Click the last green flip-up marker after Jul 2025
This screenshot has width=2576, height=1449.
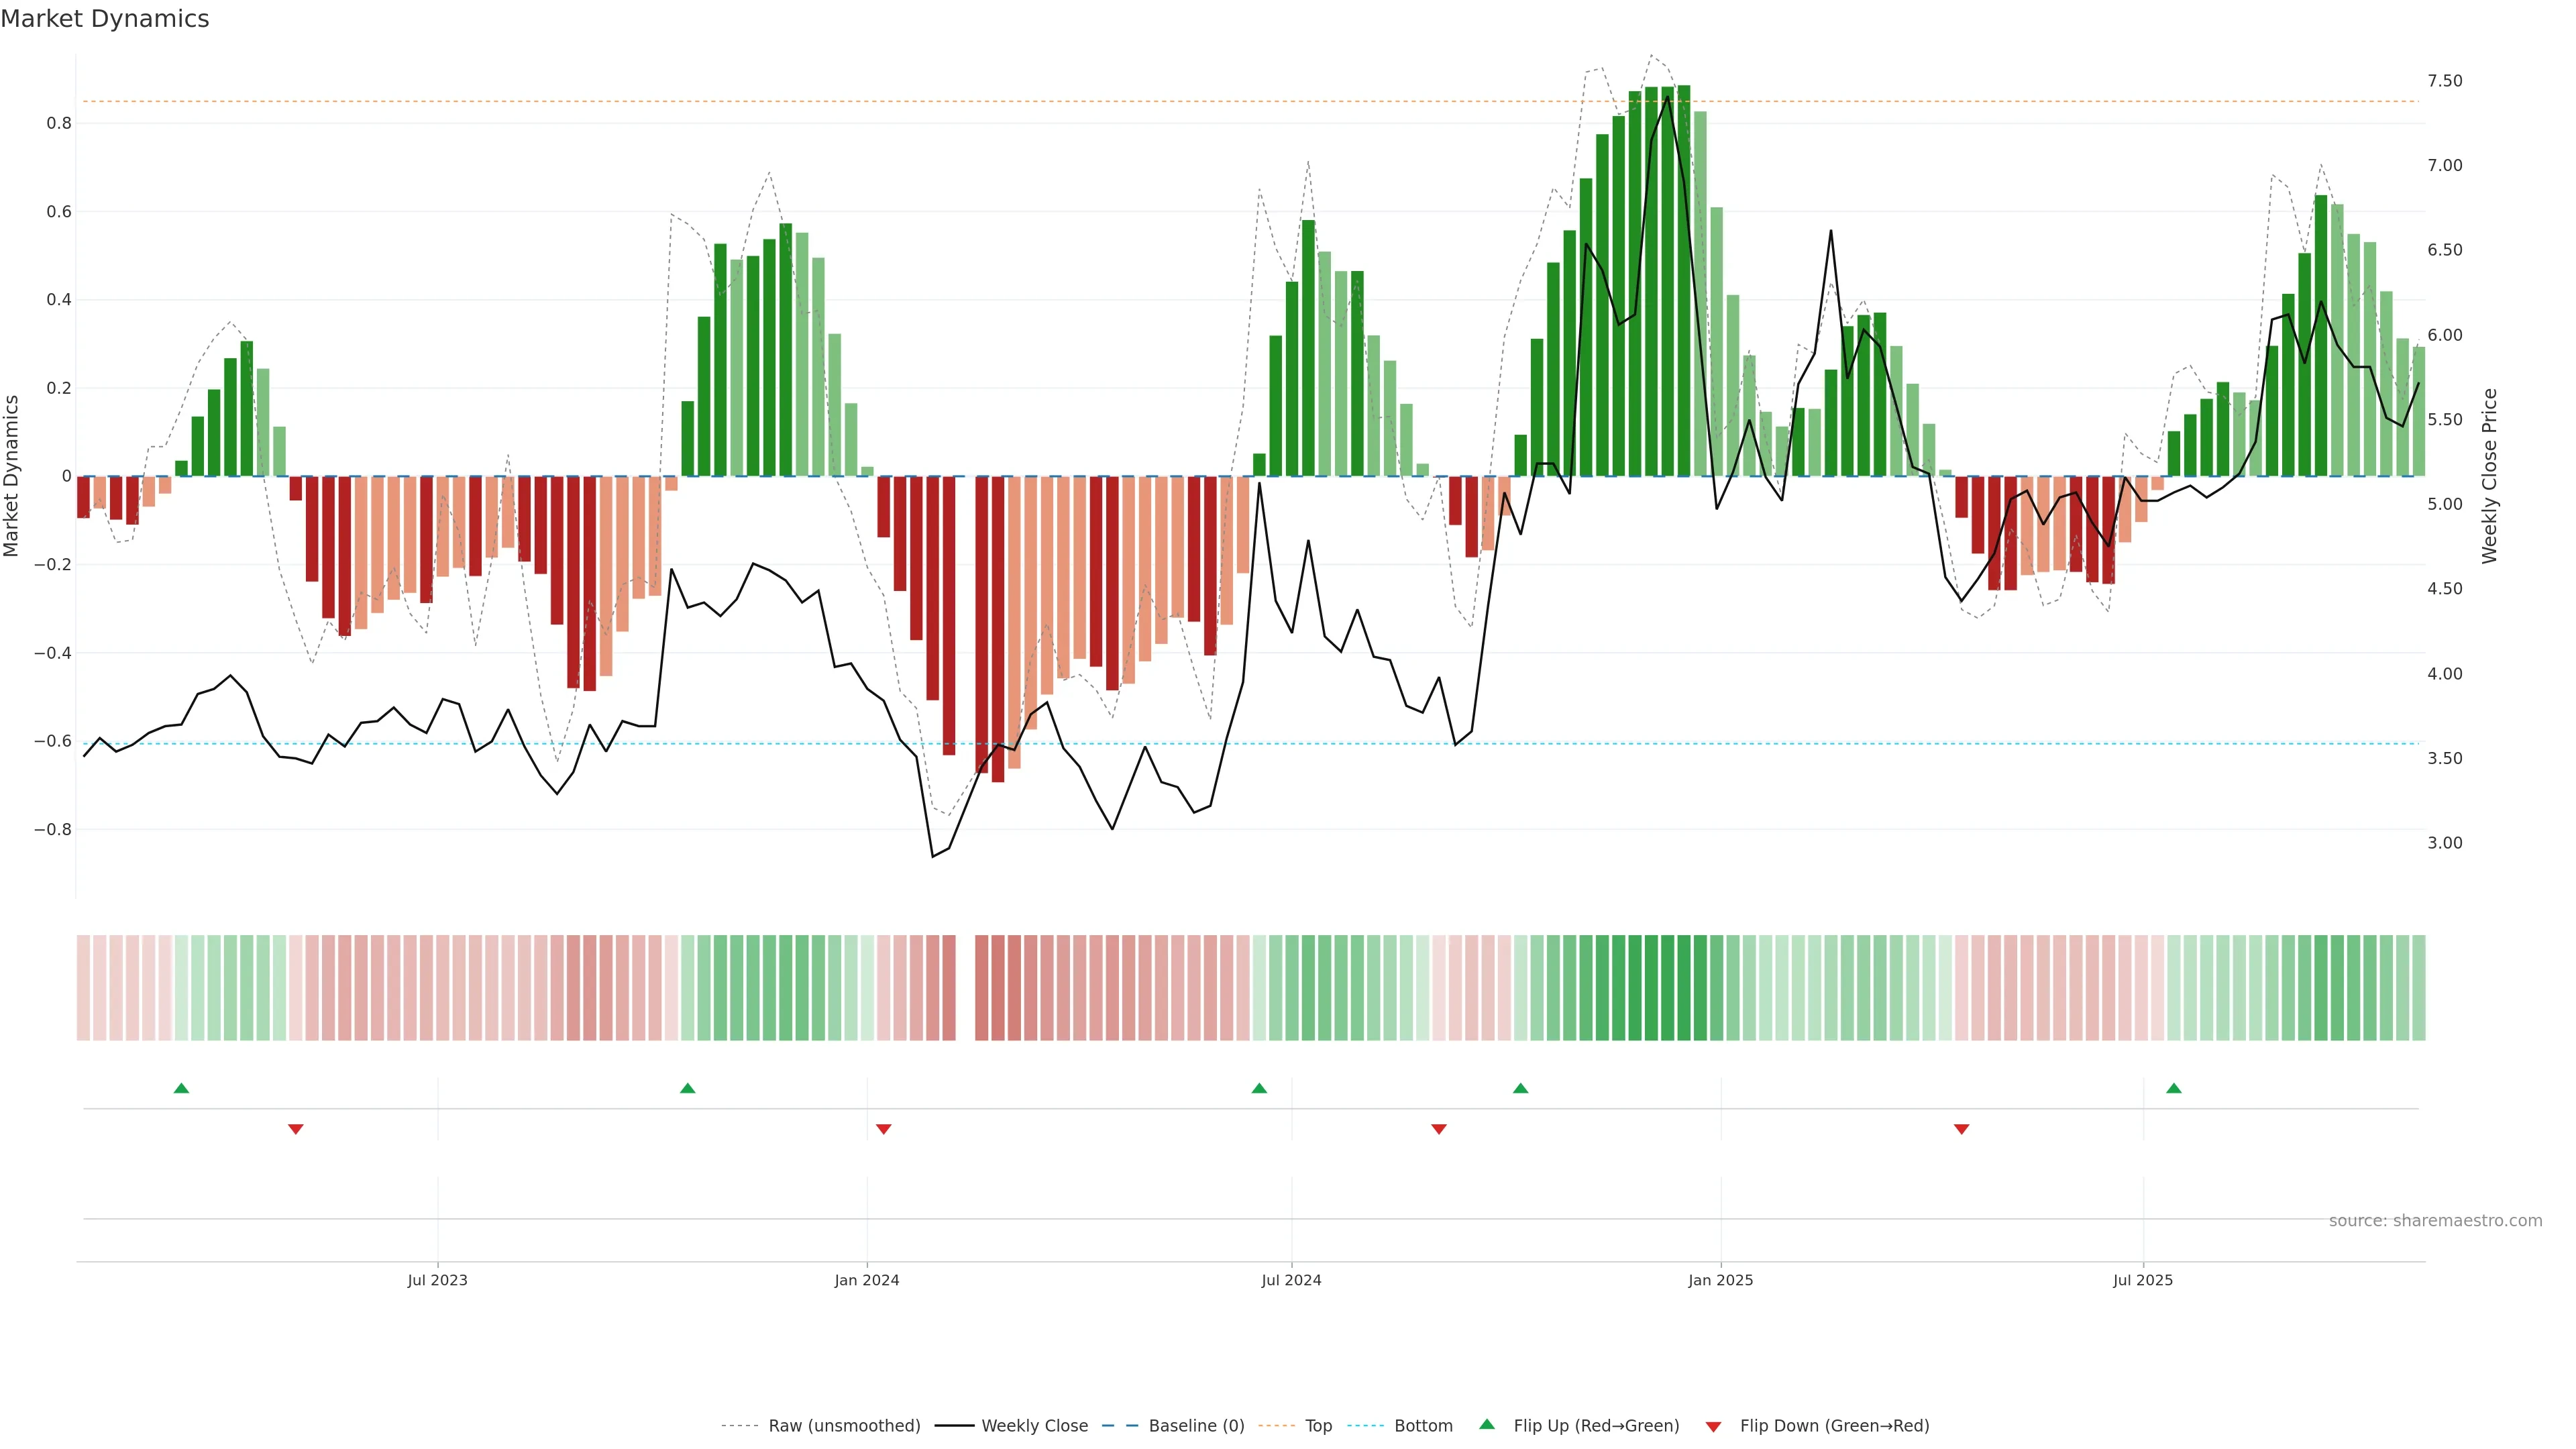coord(2173,1088)
